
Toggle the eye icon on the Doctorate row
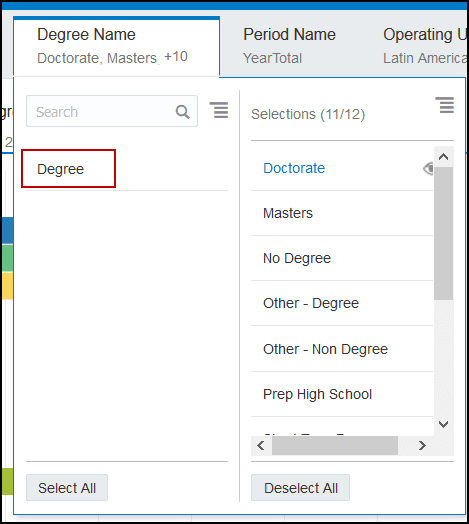[x=428, y=168]
